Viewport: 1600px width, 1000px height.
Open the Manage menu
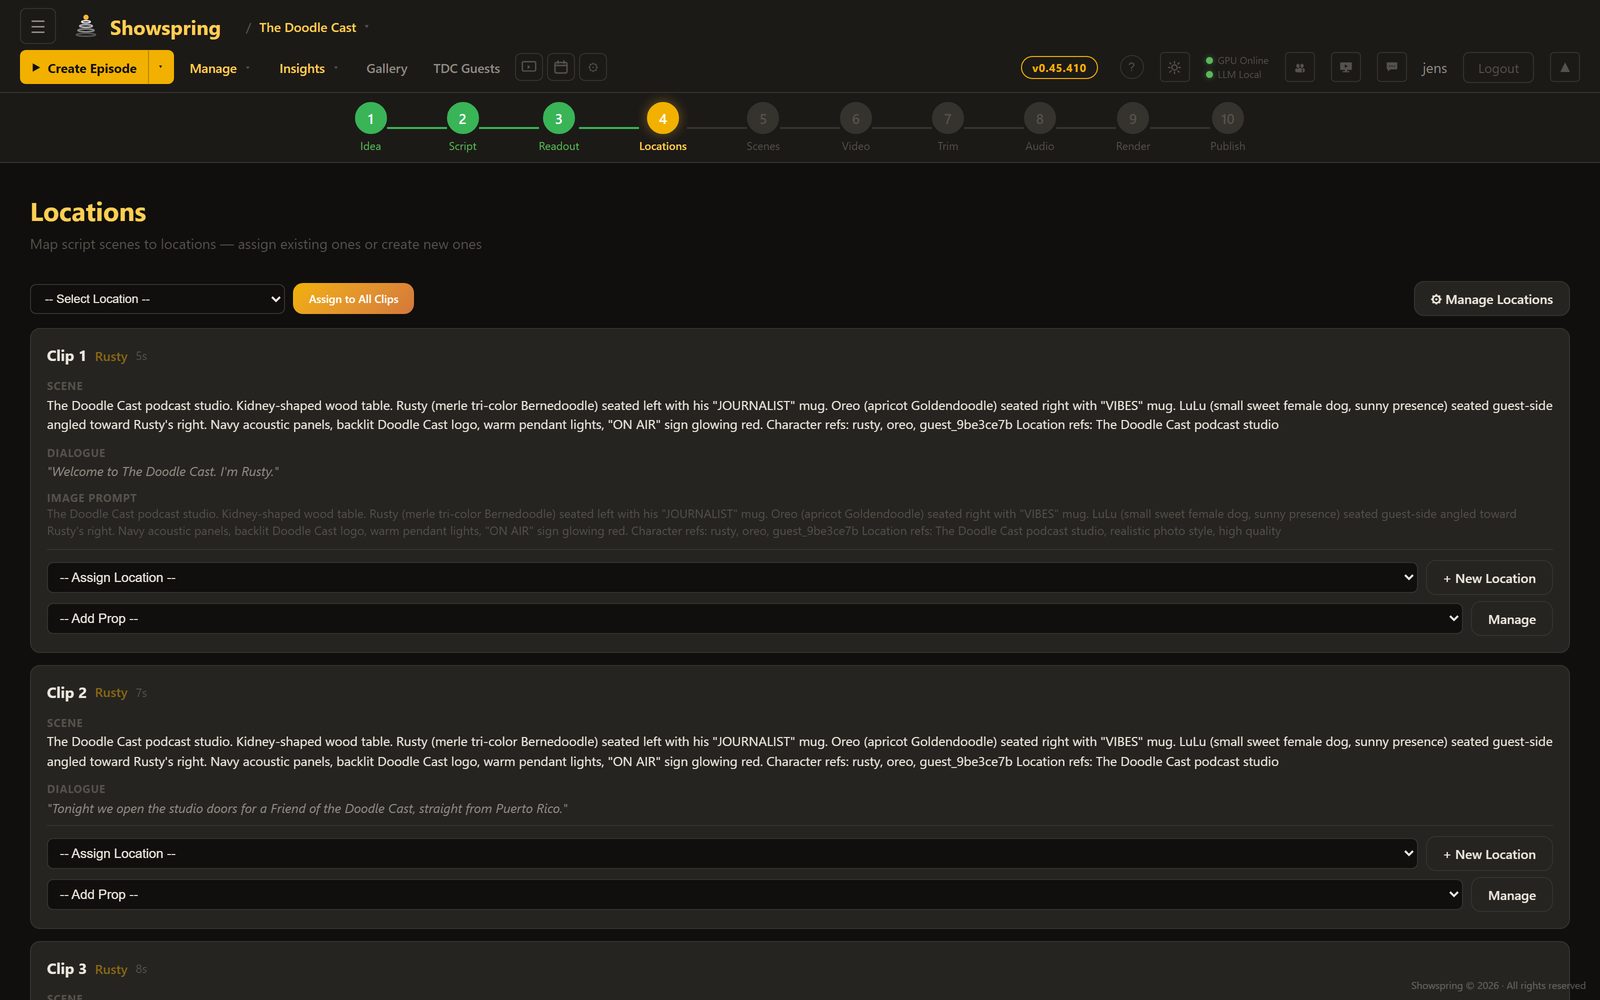coord(220,68)
